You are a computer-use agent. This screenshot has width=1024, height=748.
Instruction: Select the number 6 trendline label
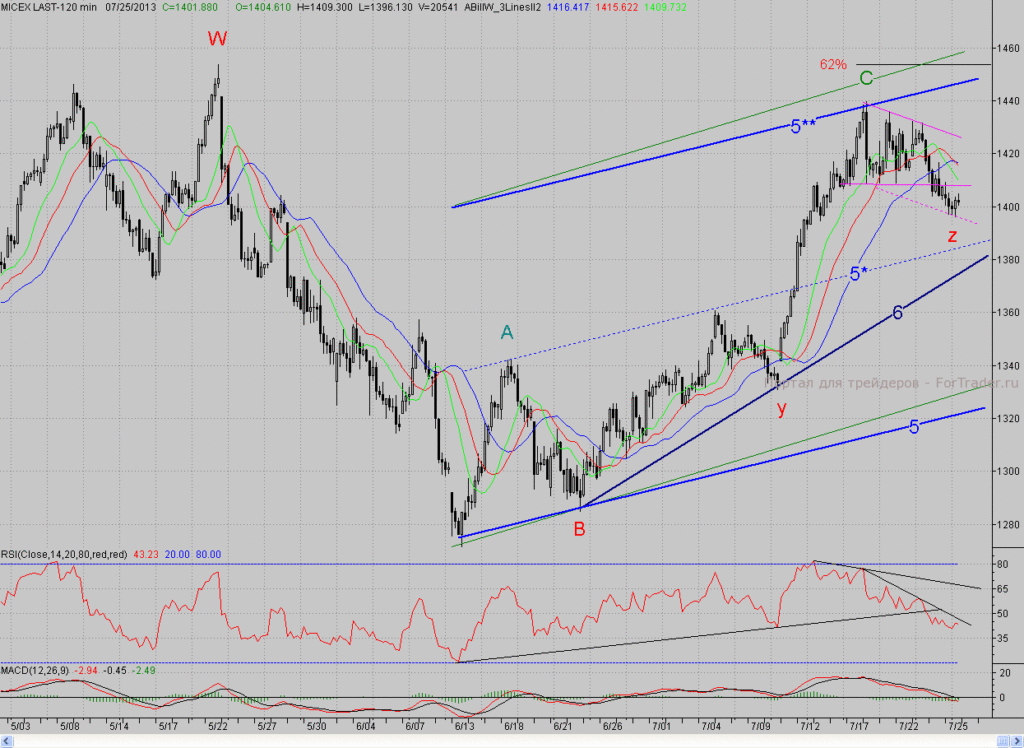(x=897, y=313)
